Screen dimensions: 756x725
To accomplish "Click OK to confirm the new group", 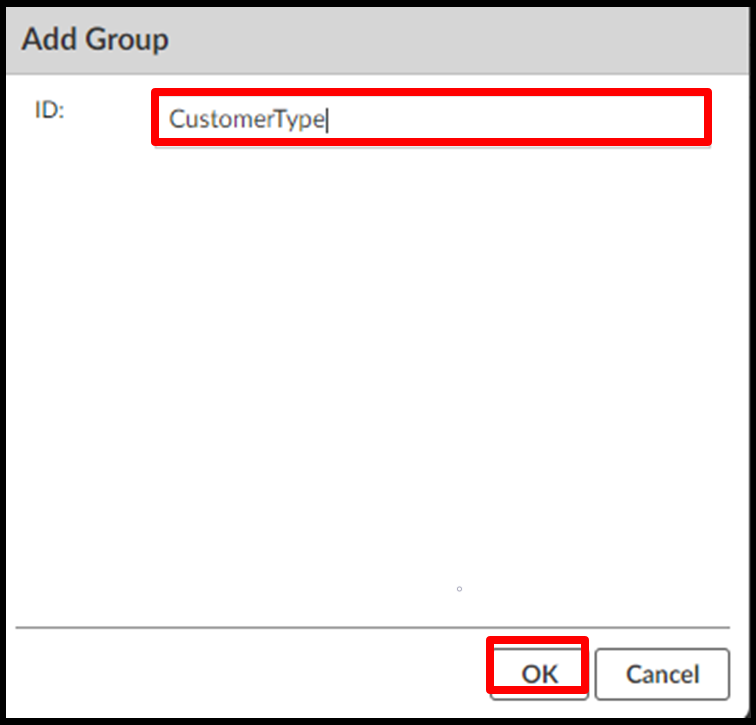I will coord(539,674).
